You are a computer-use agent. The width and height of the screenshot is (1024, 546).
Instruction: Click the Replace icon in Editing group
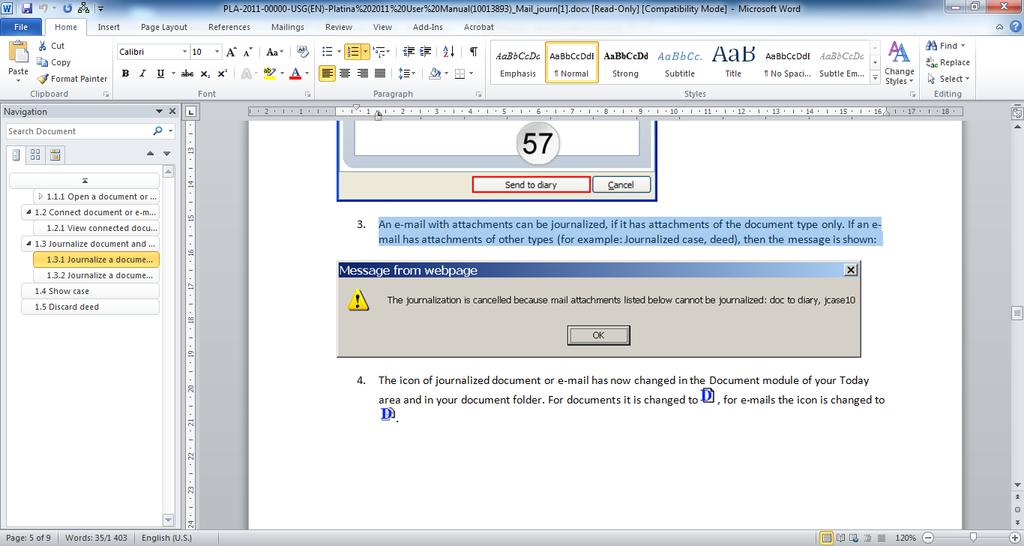coord(931,62)
